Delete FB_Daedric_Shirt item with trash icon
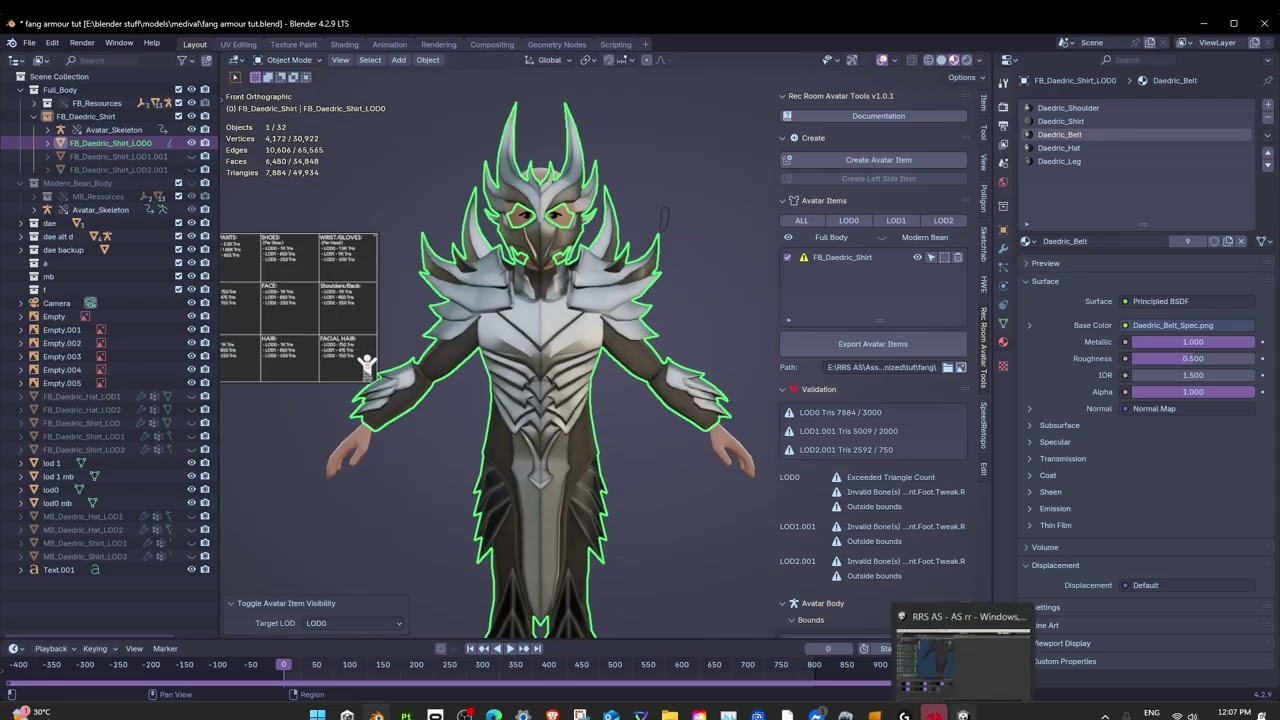Viewport: 1280px width, 720px height. 957,257
